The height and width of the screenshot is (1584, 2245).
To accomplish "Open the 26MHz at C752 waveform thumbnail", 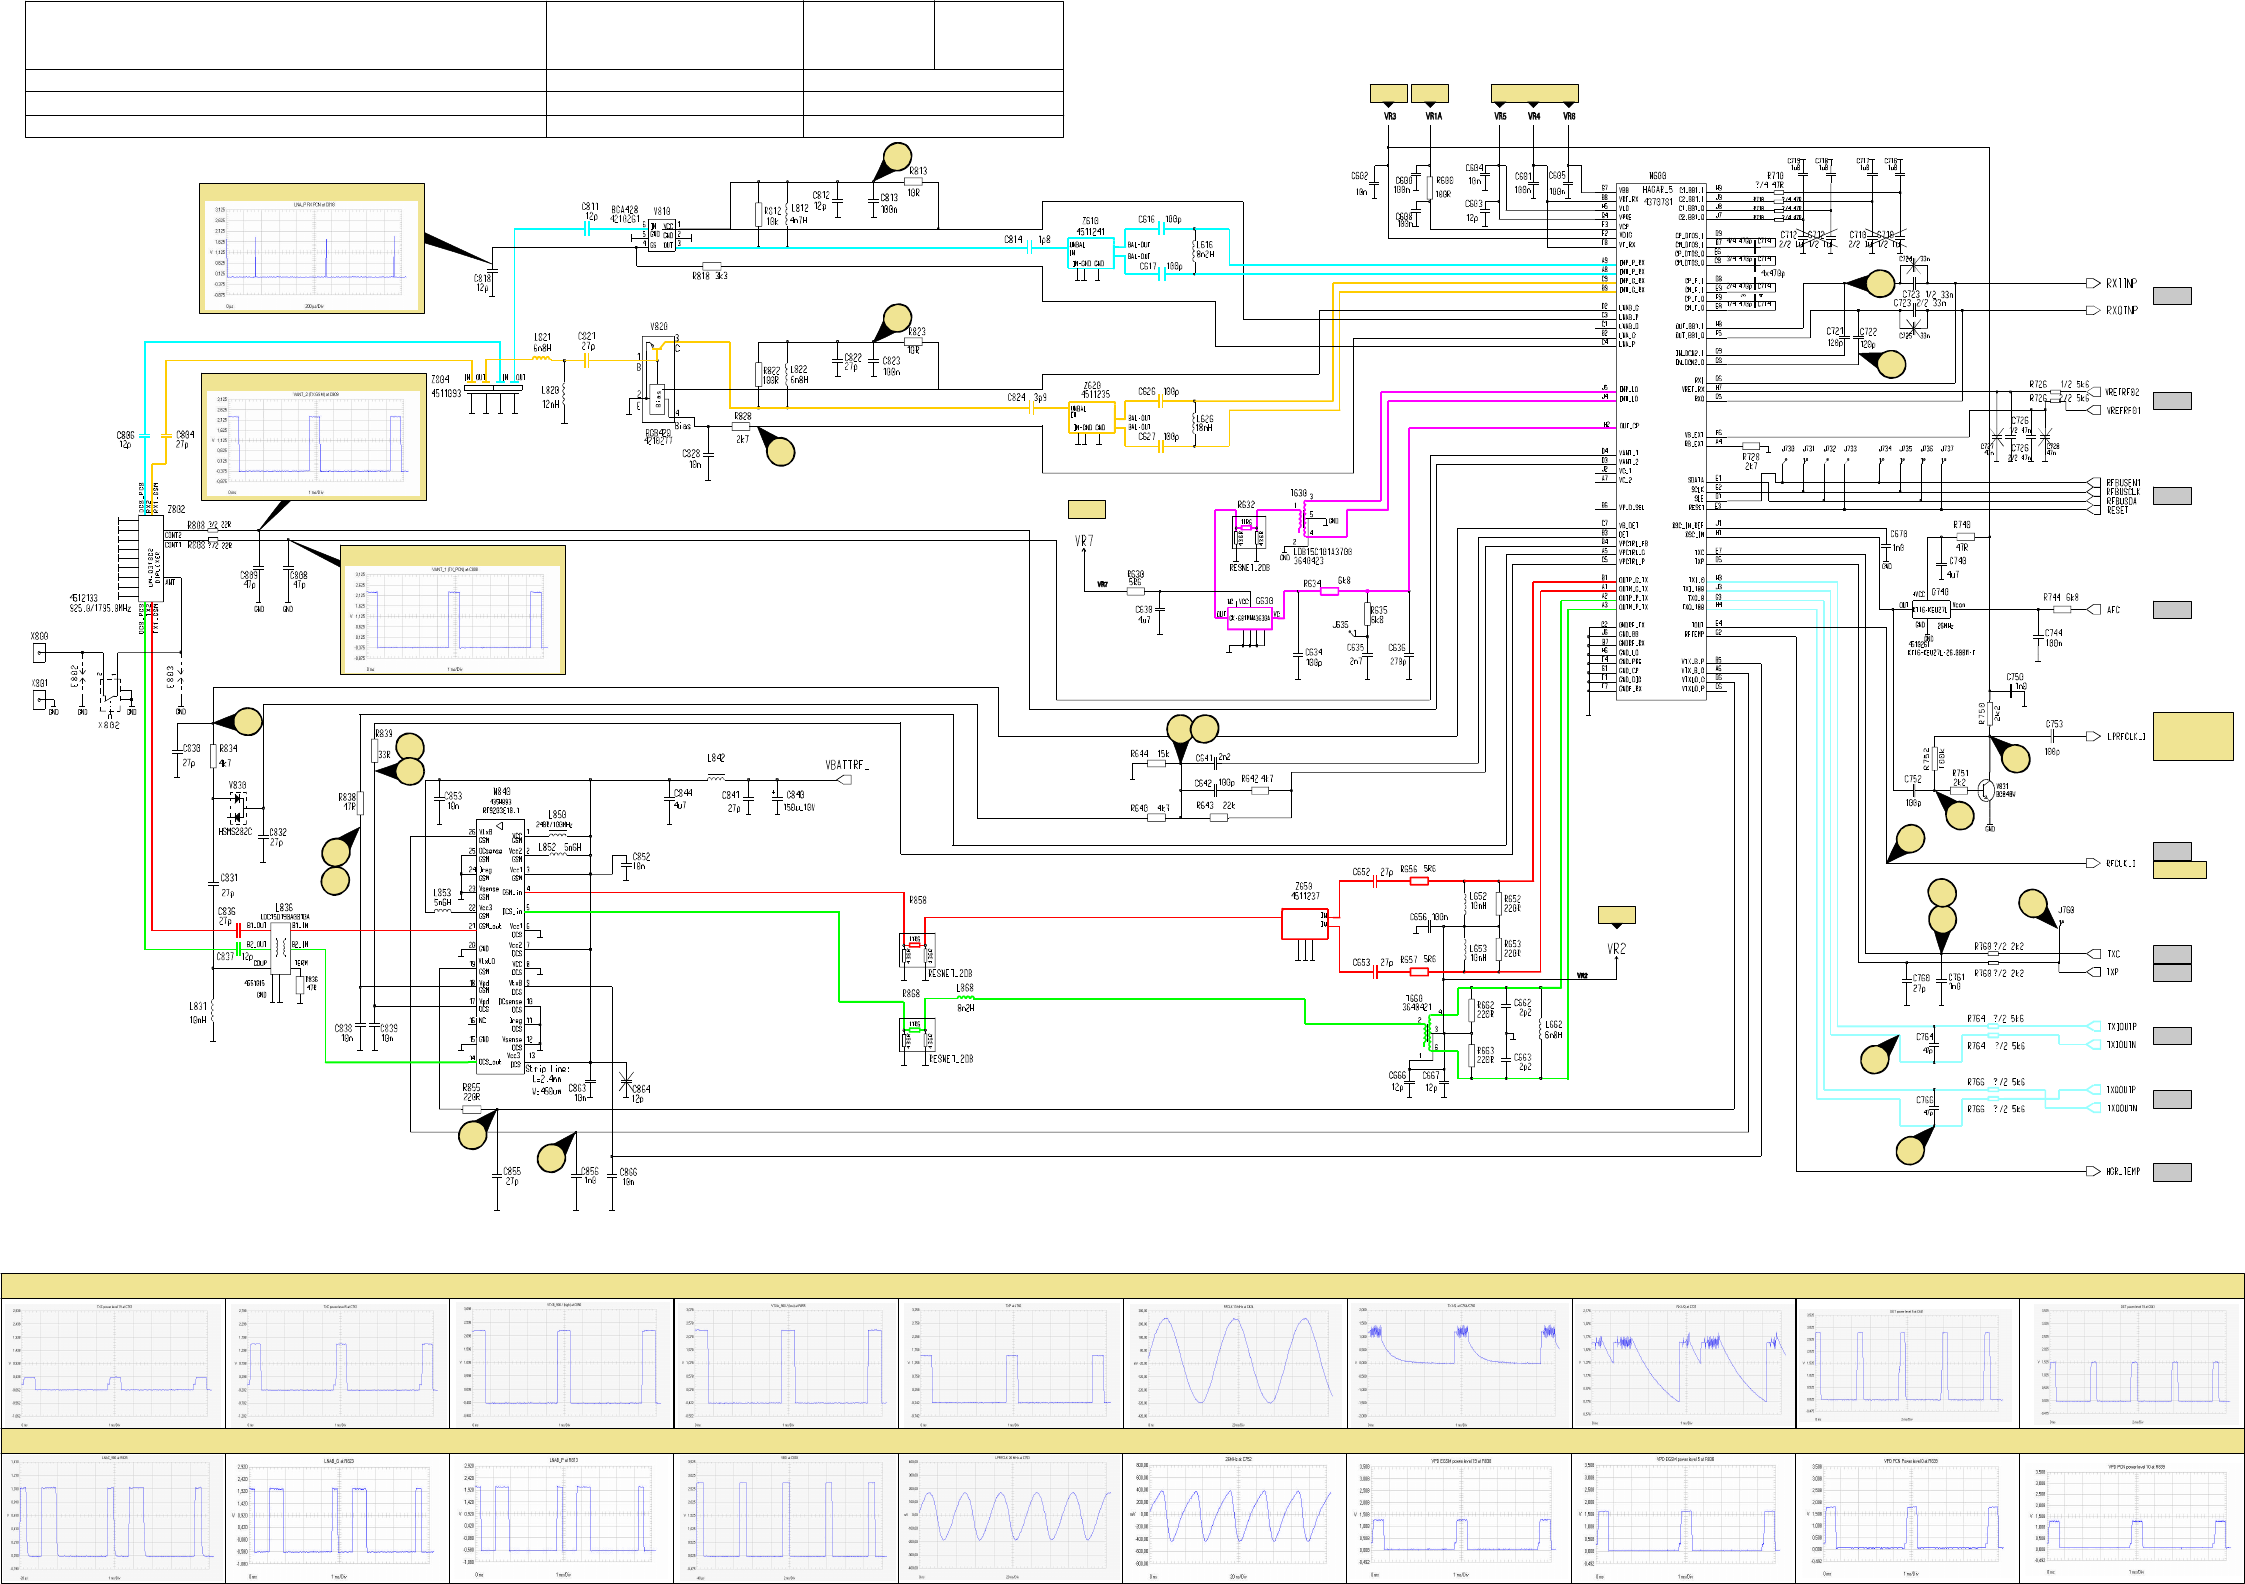I will point(1234,1518).
